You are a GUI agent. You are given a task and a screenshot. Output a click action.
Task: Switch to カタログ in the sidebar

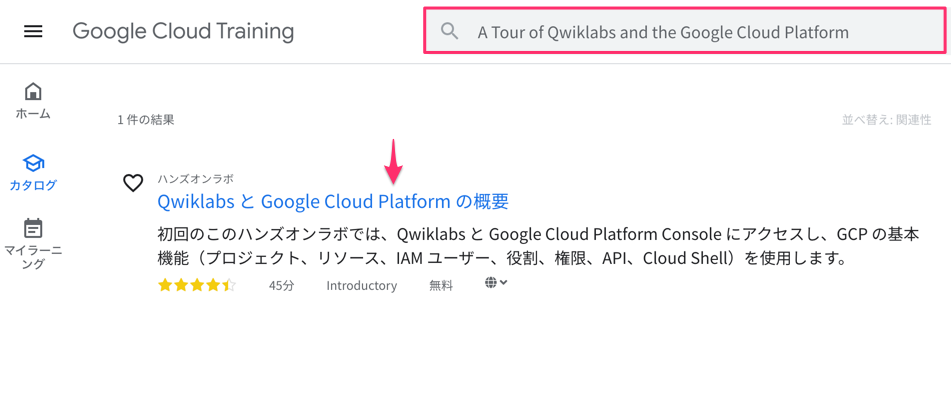tap(33, 185)
